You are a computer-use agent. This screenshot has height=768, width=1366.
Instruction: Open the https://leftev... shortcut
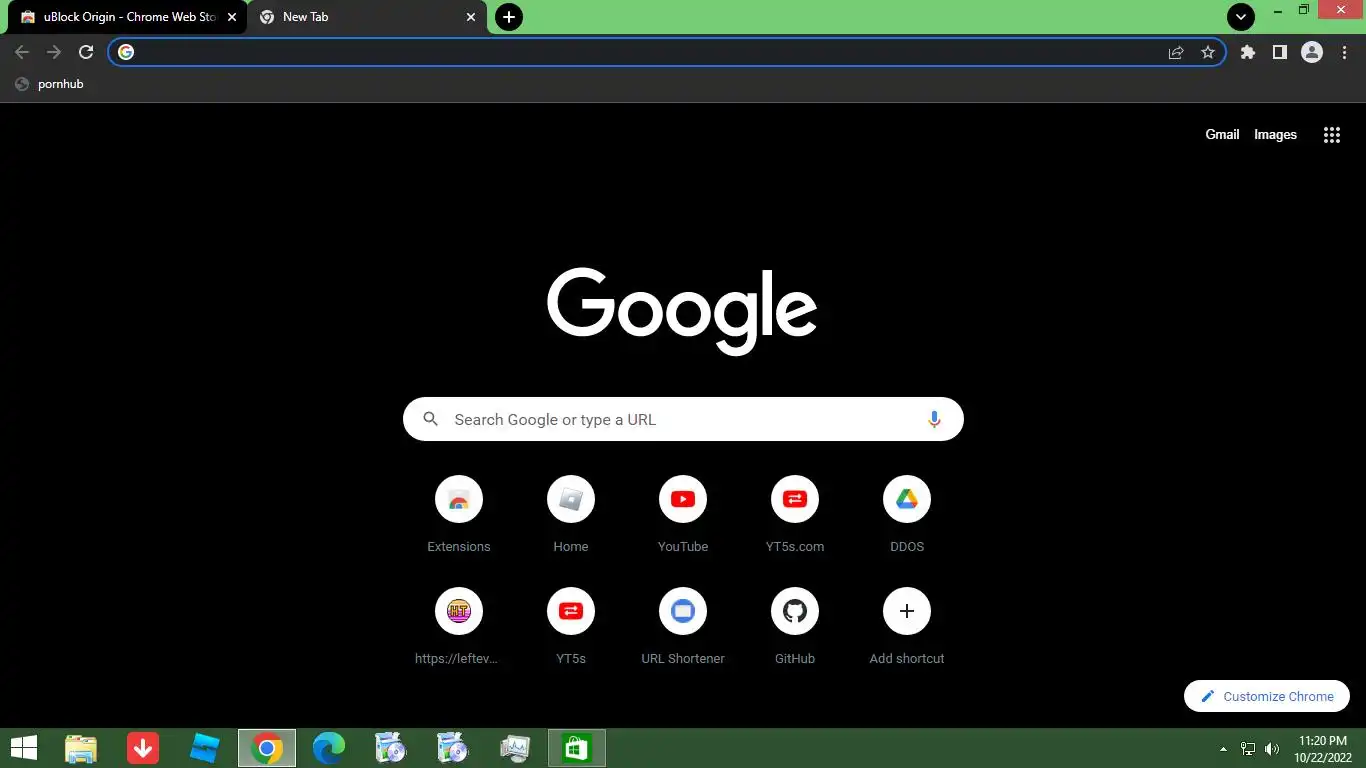click(459, 626)
